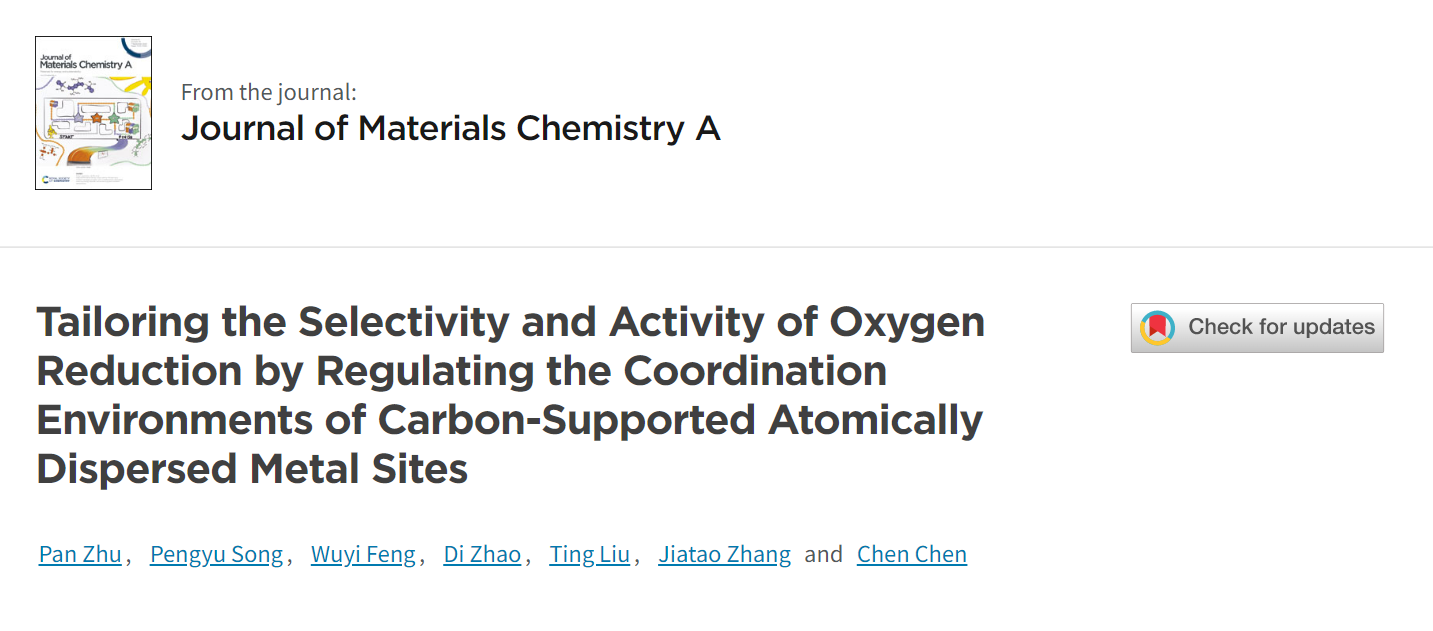Click the Crossmark bookmark icon
The width and height of the screenshot is (1433, 631).
(x=1159, y=327)
